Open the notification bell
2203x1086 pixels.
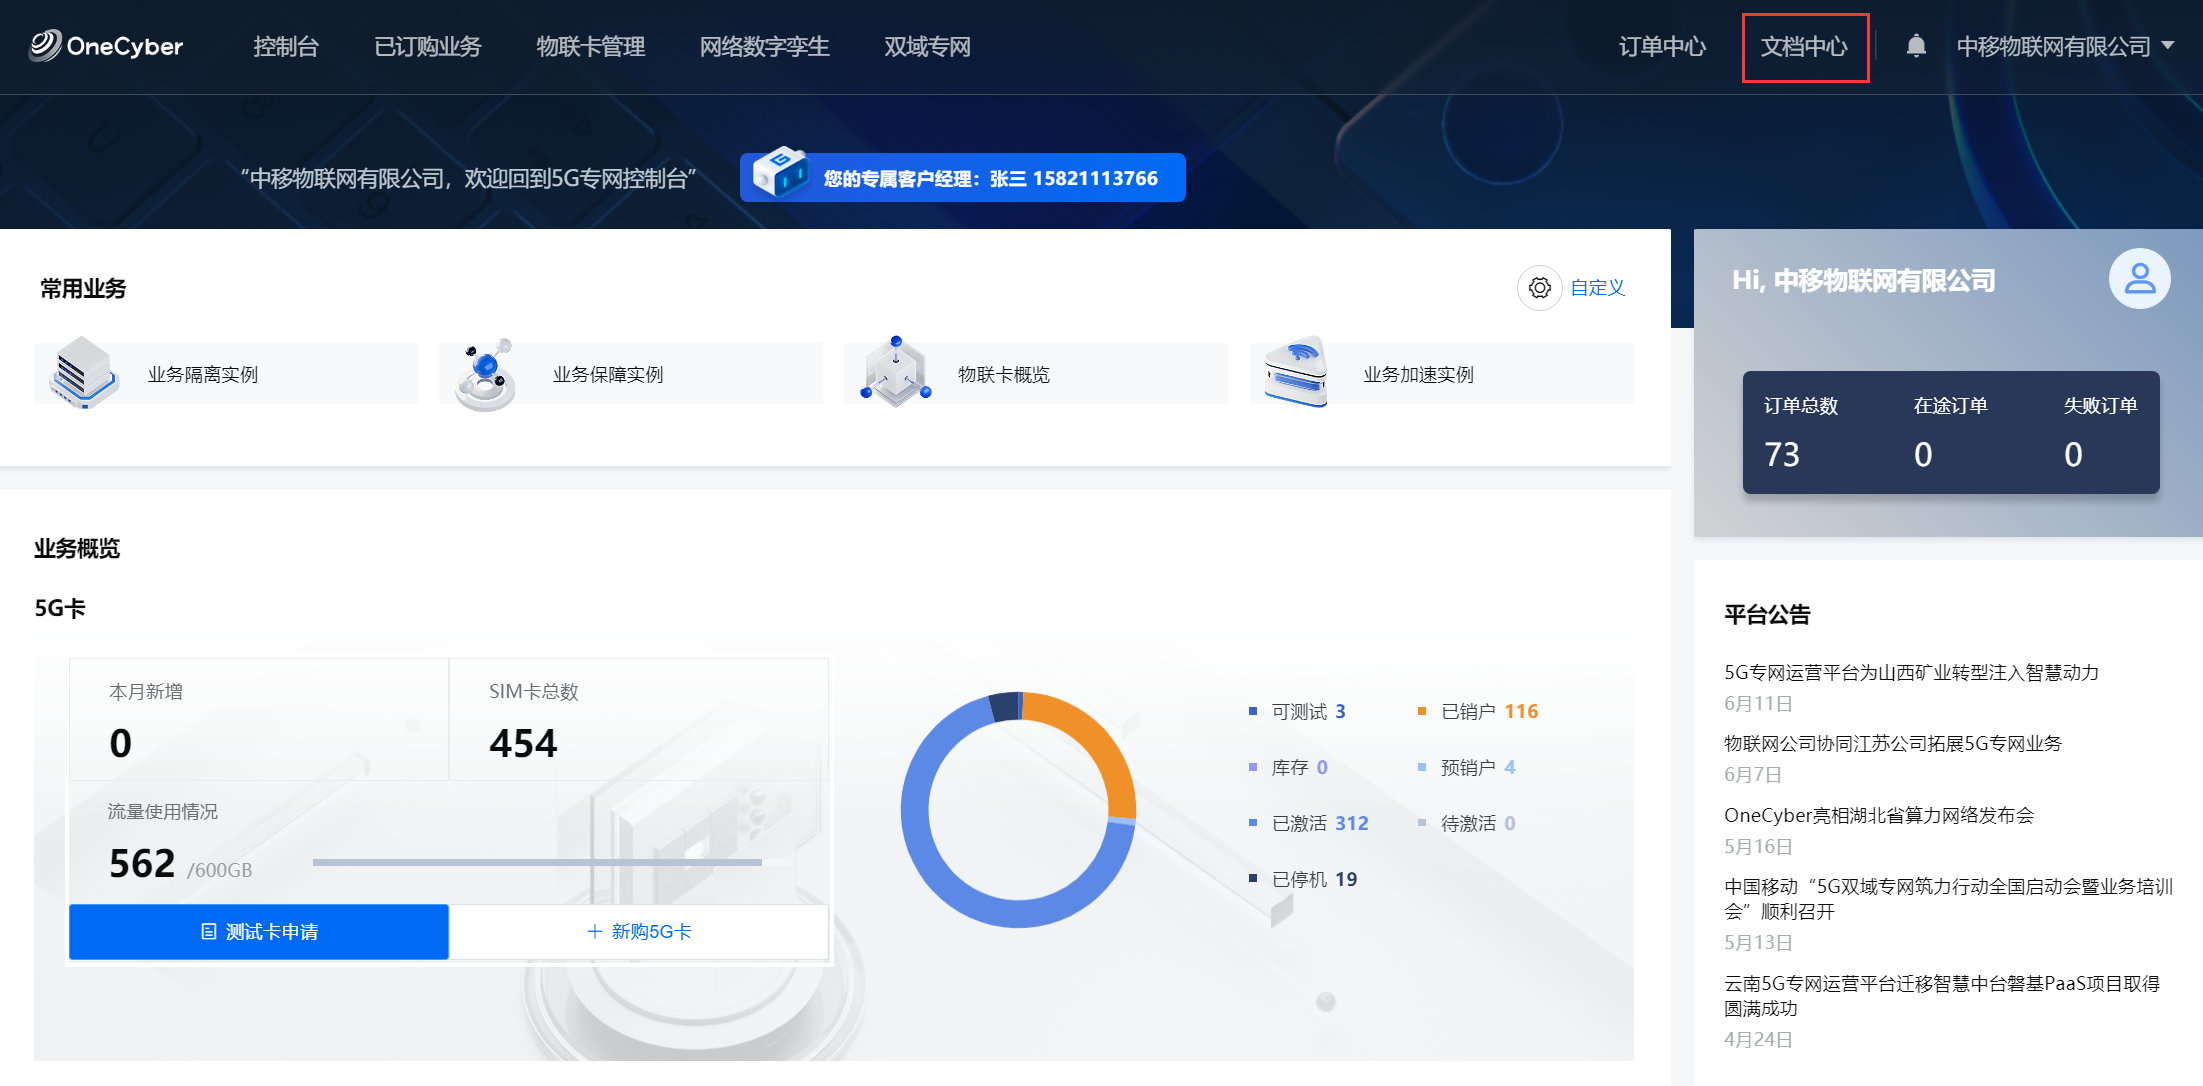click(x=1915, y=46)
